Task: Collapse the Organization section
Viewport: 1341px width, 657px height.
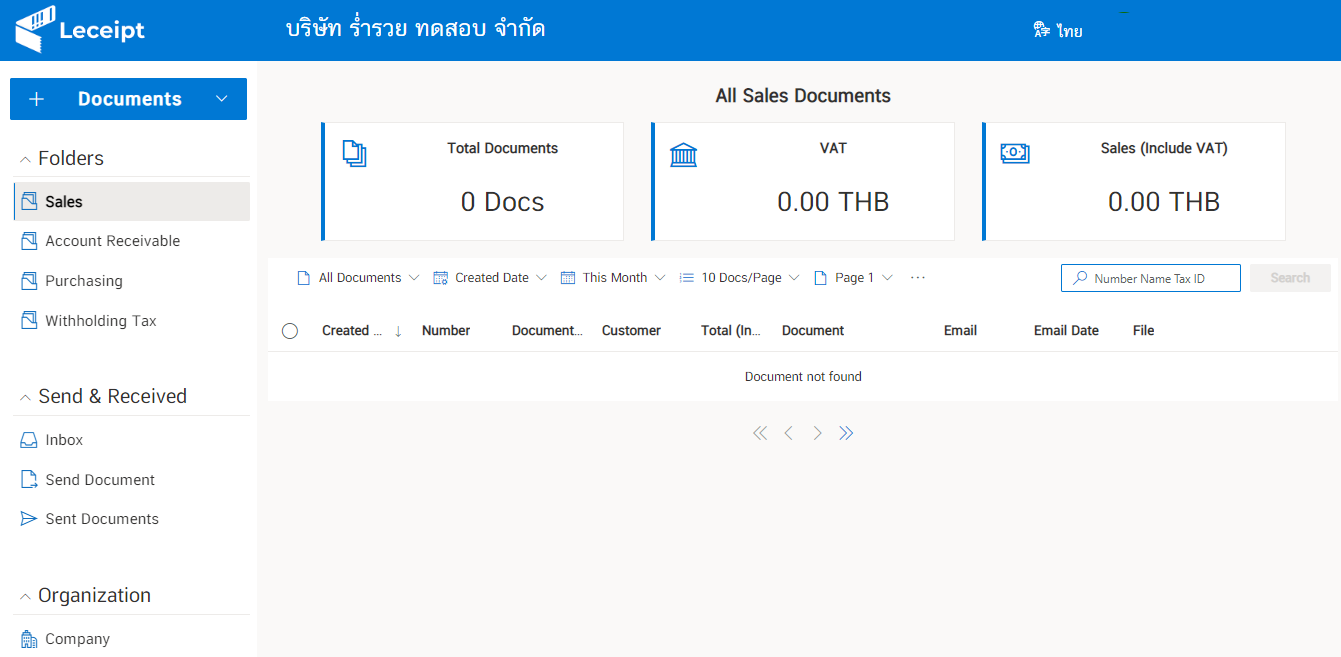Action: 25,596
